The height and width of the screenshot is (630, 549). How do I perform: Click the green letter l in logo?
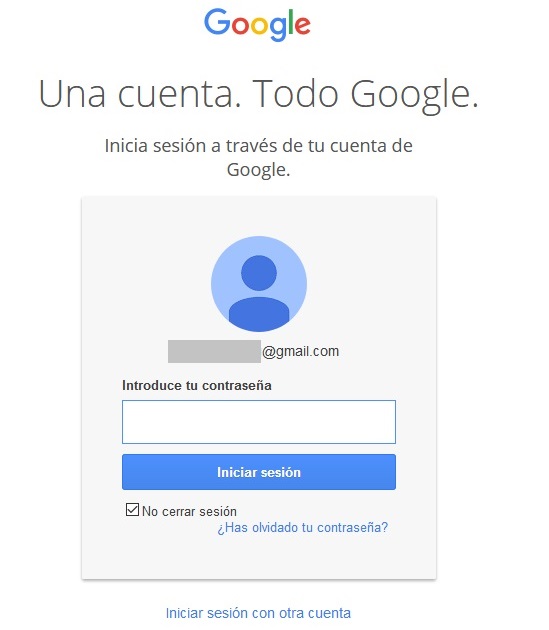(291, 22)
